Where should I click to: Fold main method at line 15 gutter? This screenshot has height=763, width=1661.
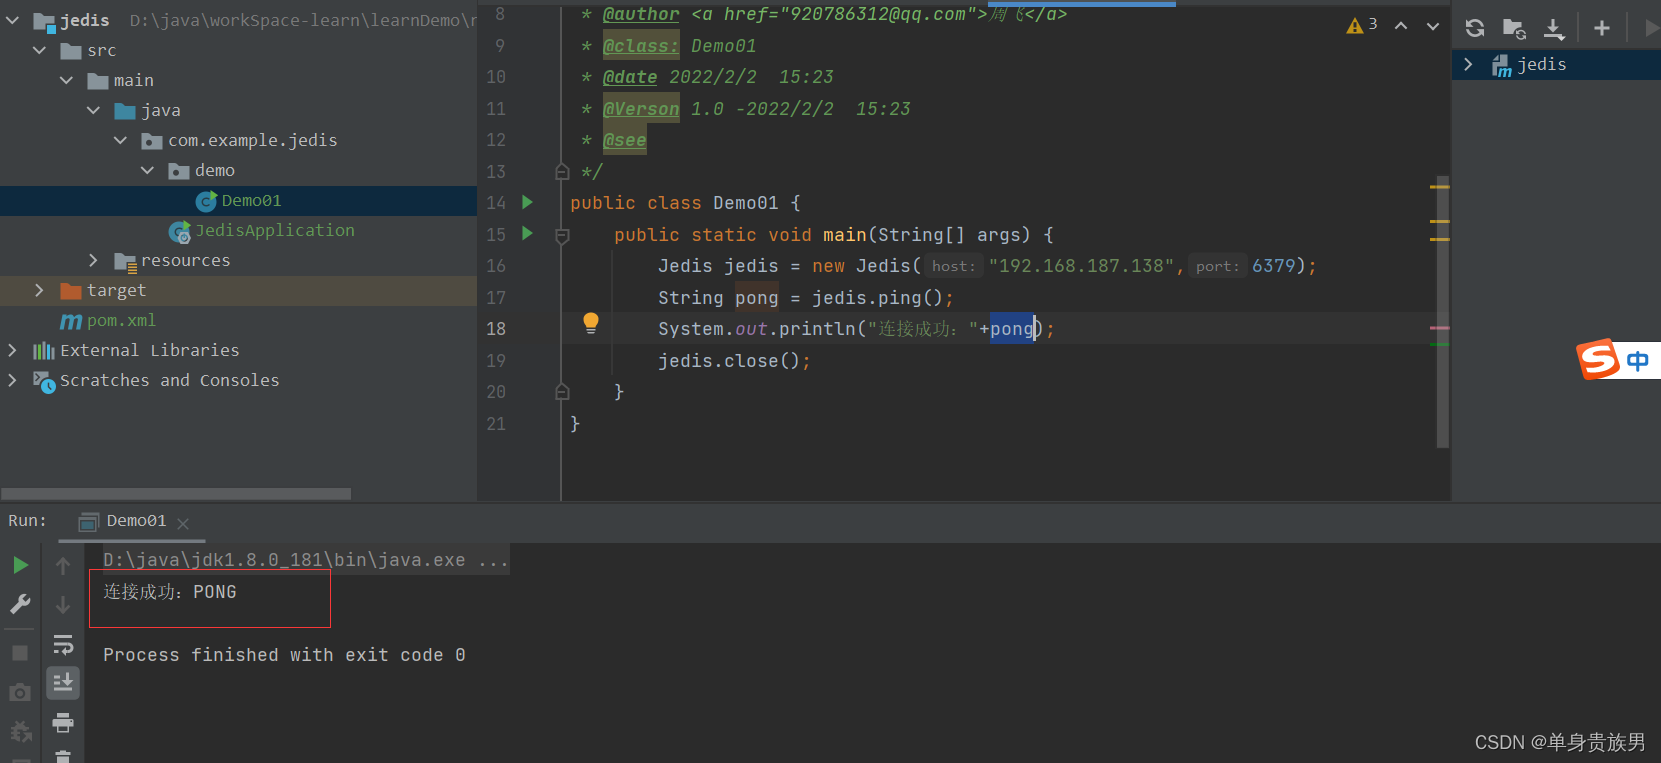click(562, 236)
